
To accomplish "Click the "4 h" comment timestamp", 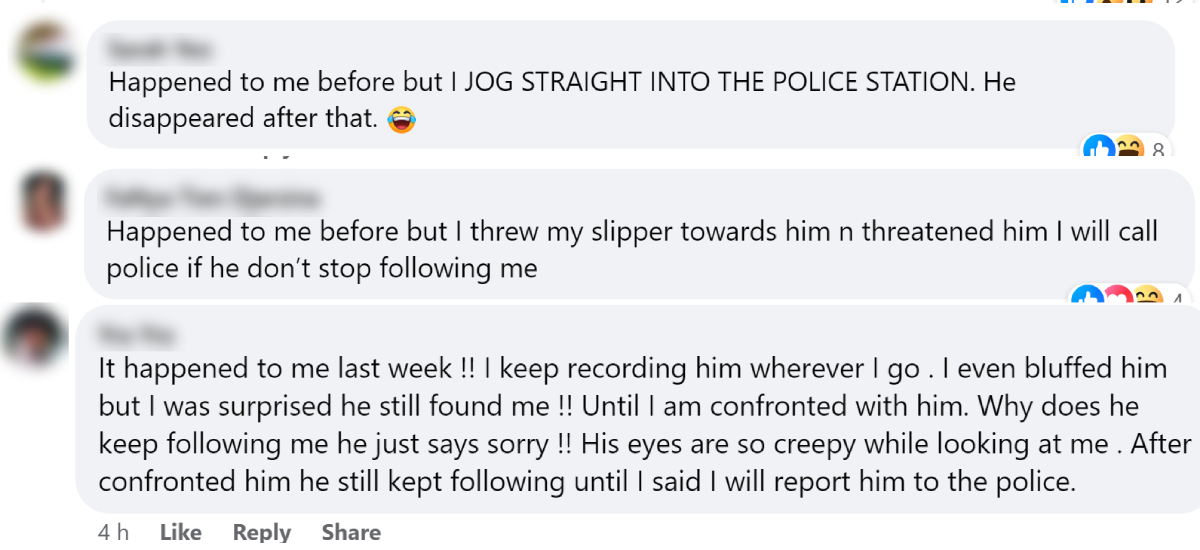I will coord(113,532).
